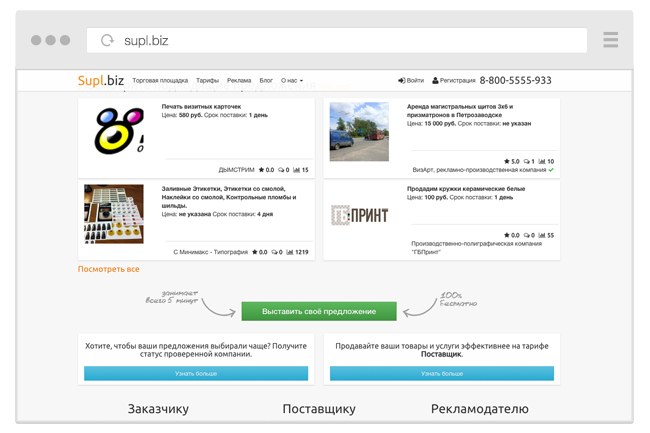Open the browser hamburger menu
650x433 pixels.
coord(610,40)
